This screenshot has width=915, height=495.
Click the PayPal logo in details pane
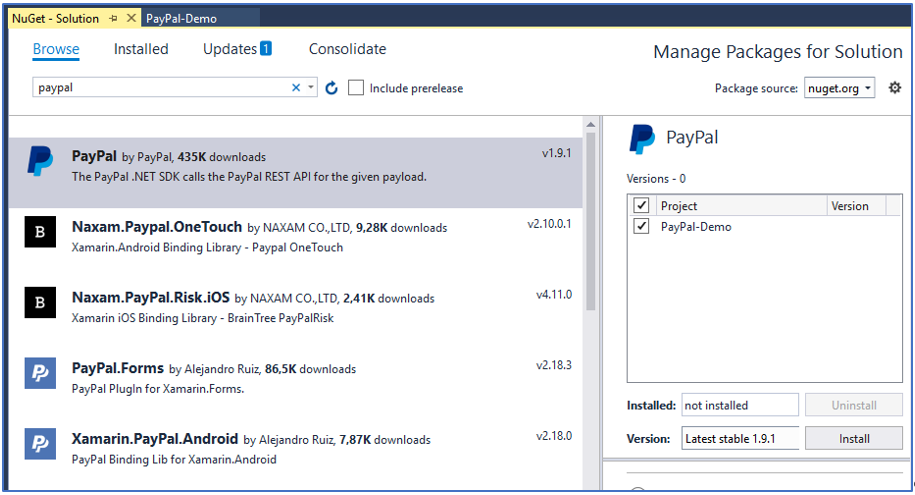pyautogui.click(x=642, y=139)
